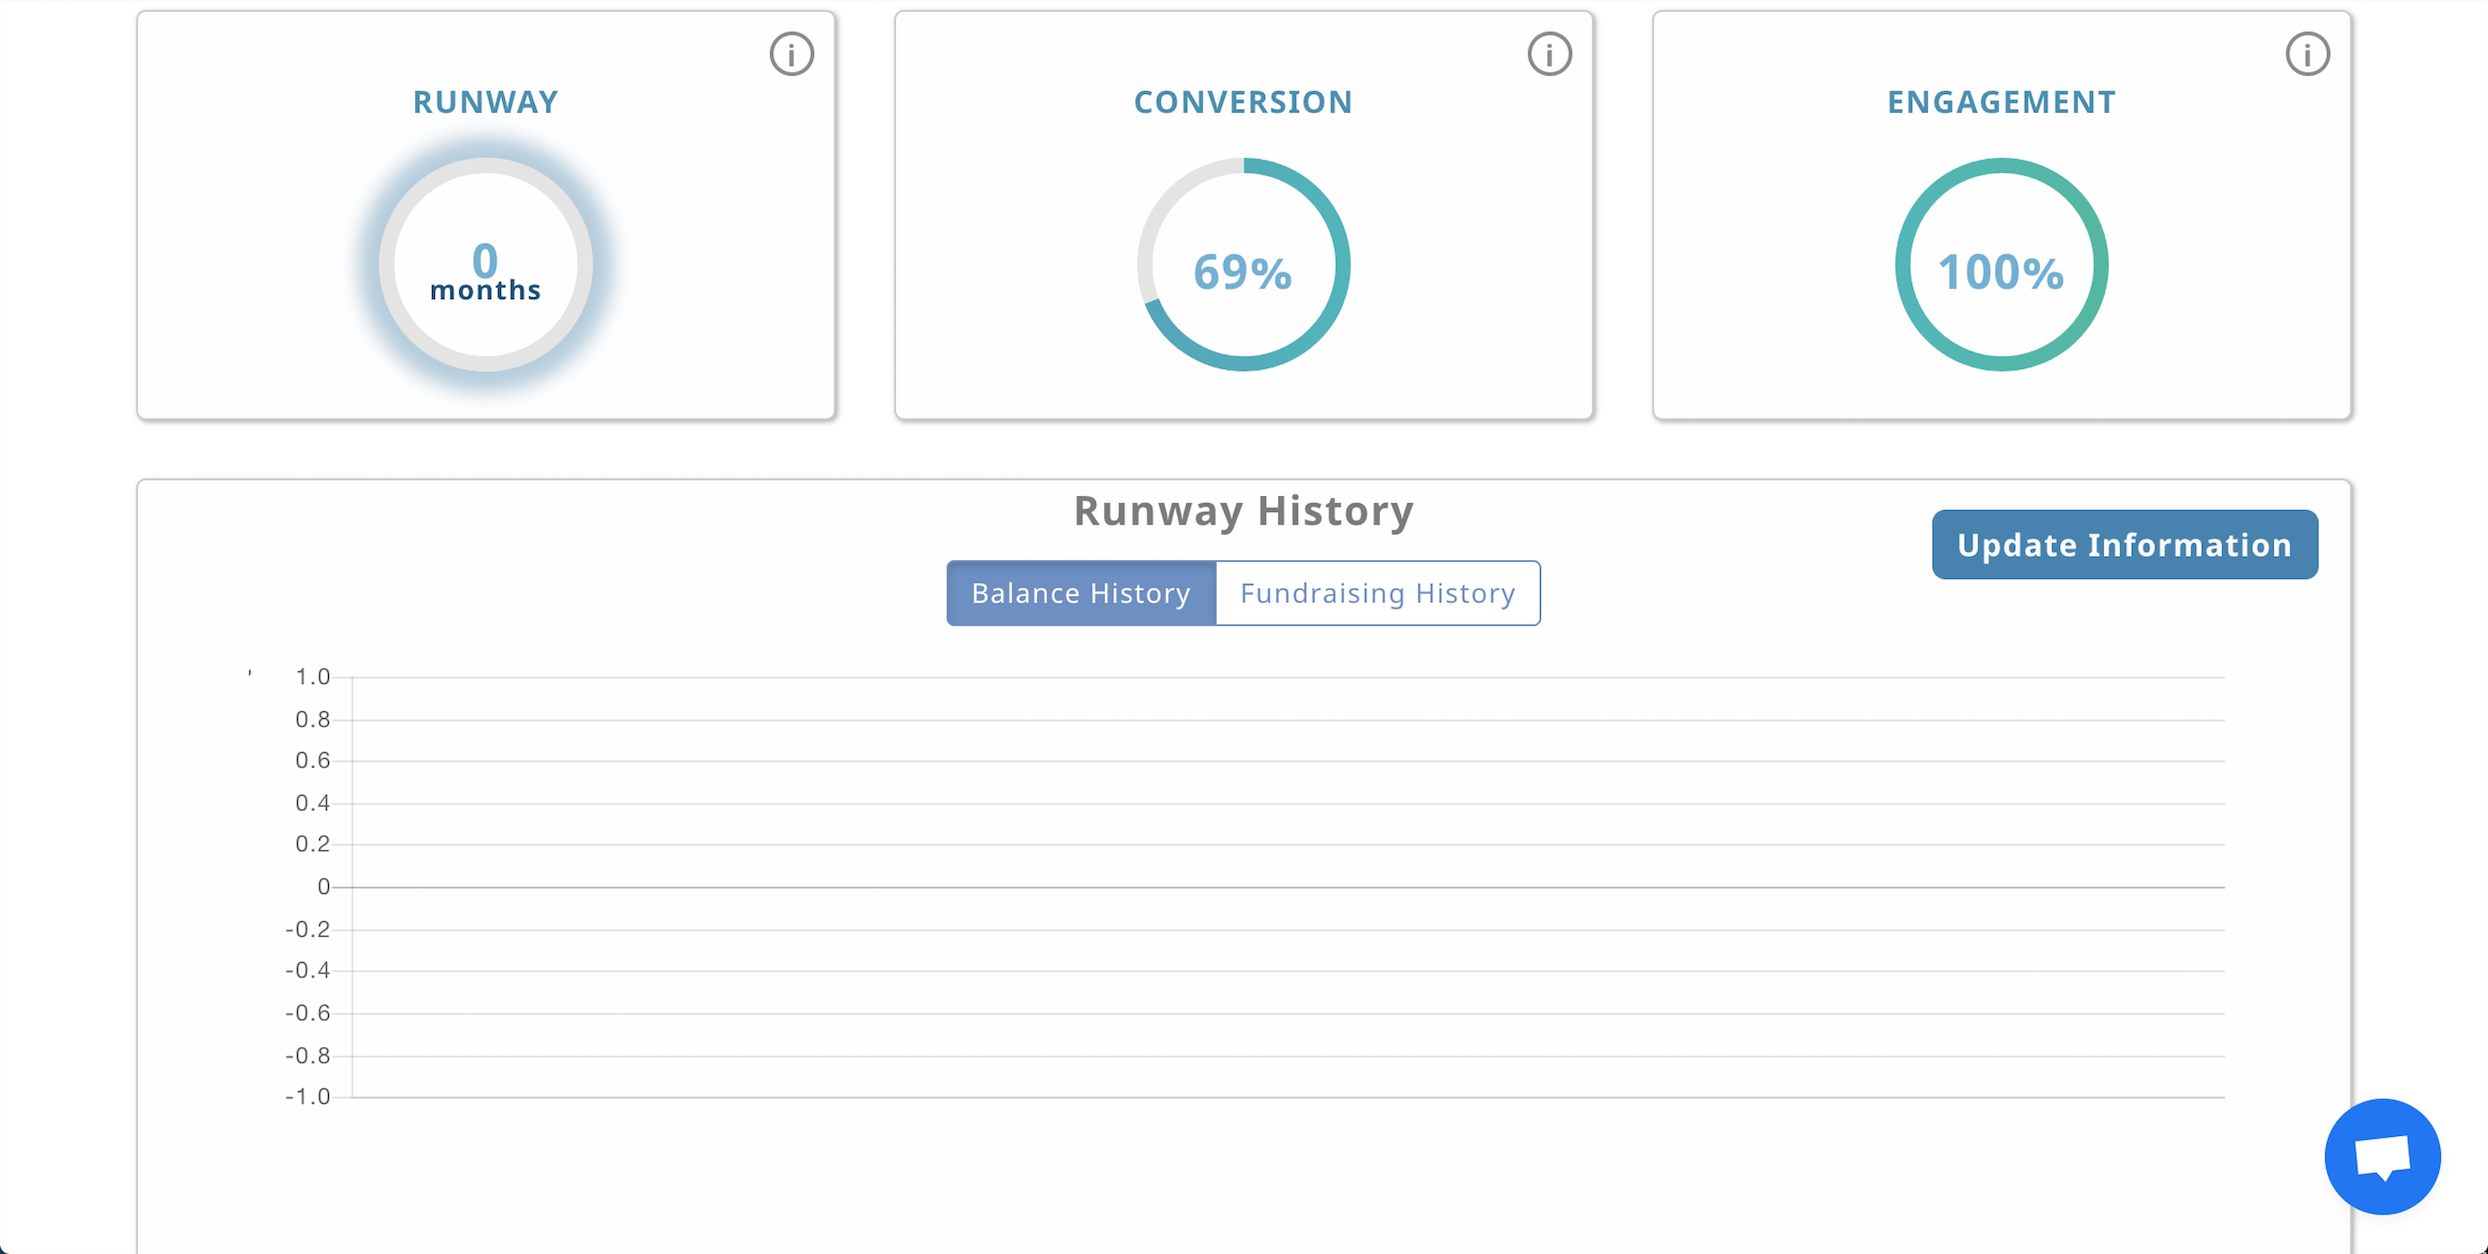
Task: Click the 0.4 y-axis label
Action: [x=312, y=803]
